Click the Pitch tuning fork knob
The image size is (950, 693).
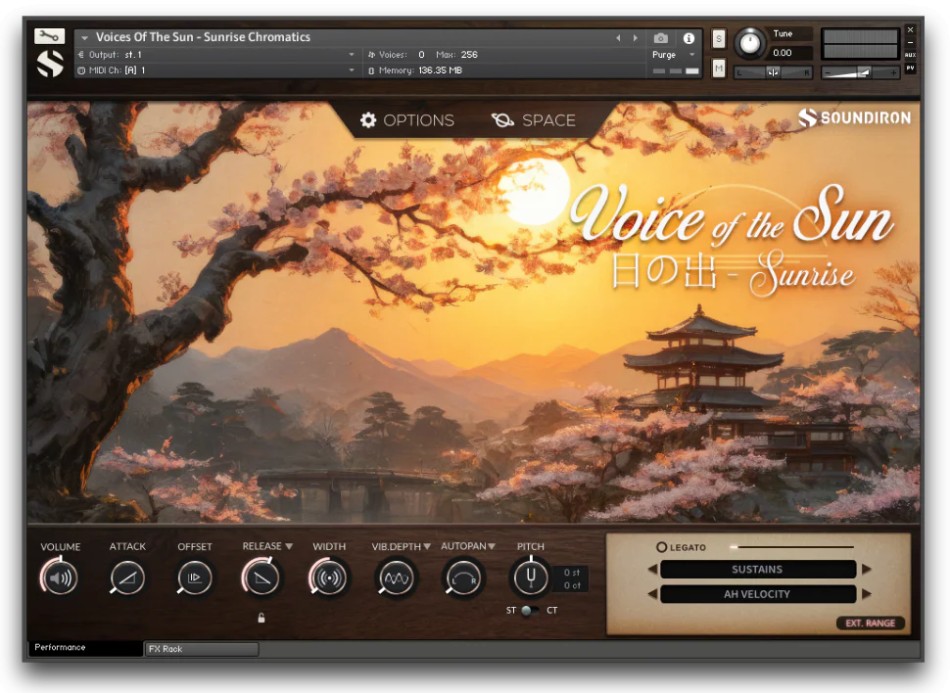pos(530,578)
